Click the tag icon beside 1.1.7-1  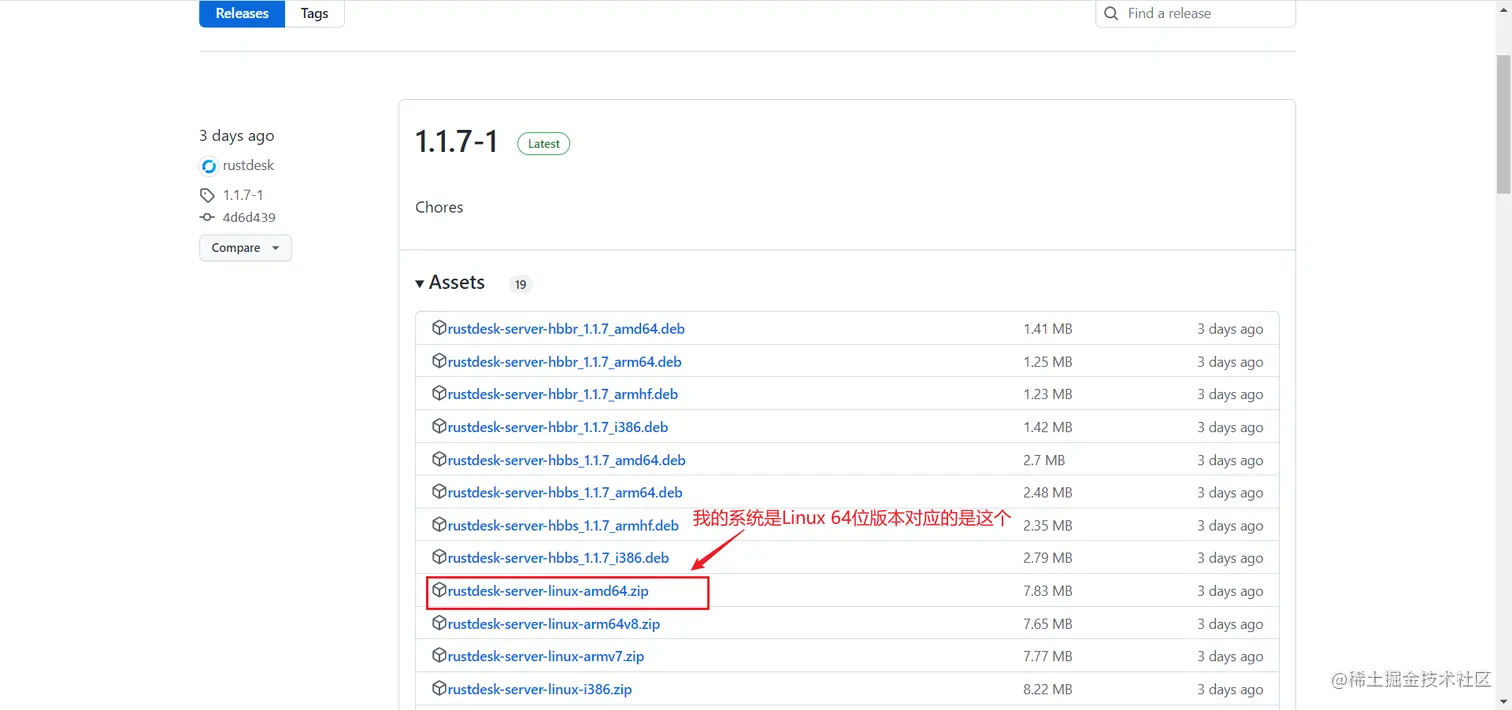(207, 195)
